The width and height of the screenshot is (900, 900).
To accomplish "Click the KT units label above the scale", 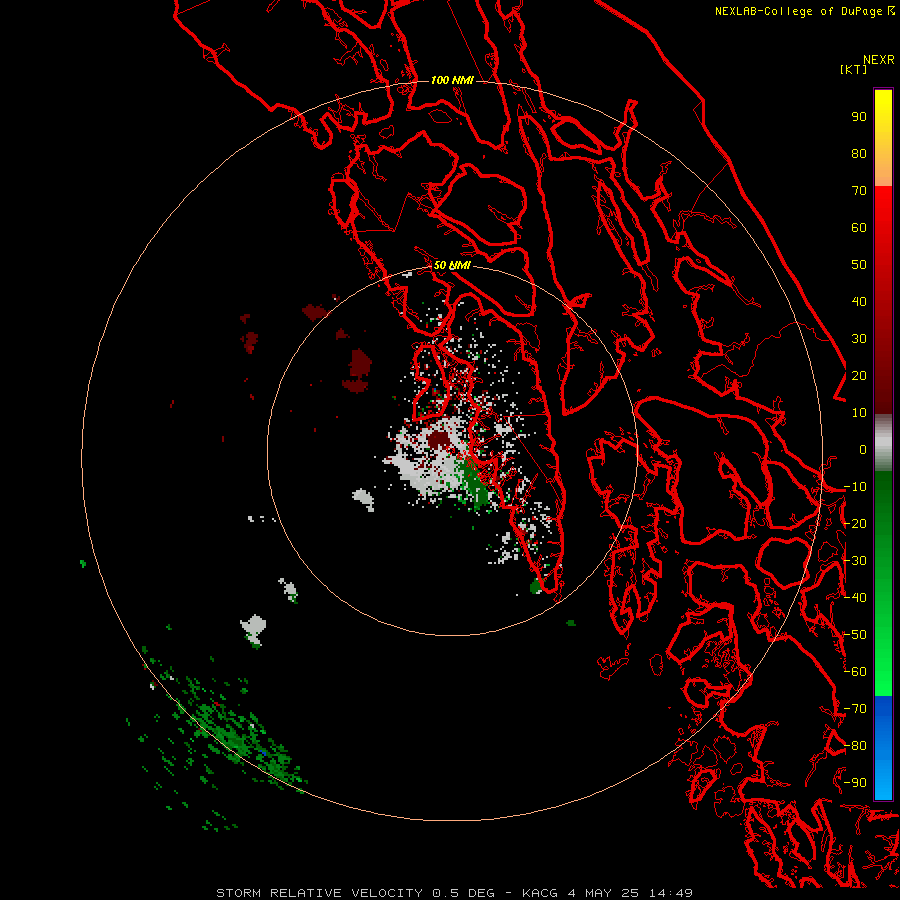I will coord(853,69).
